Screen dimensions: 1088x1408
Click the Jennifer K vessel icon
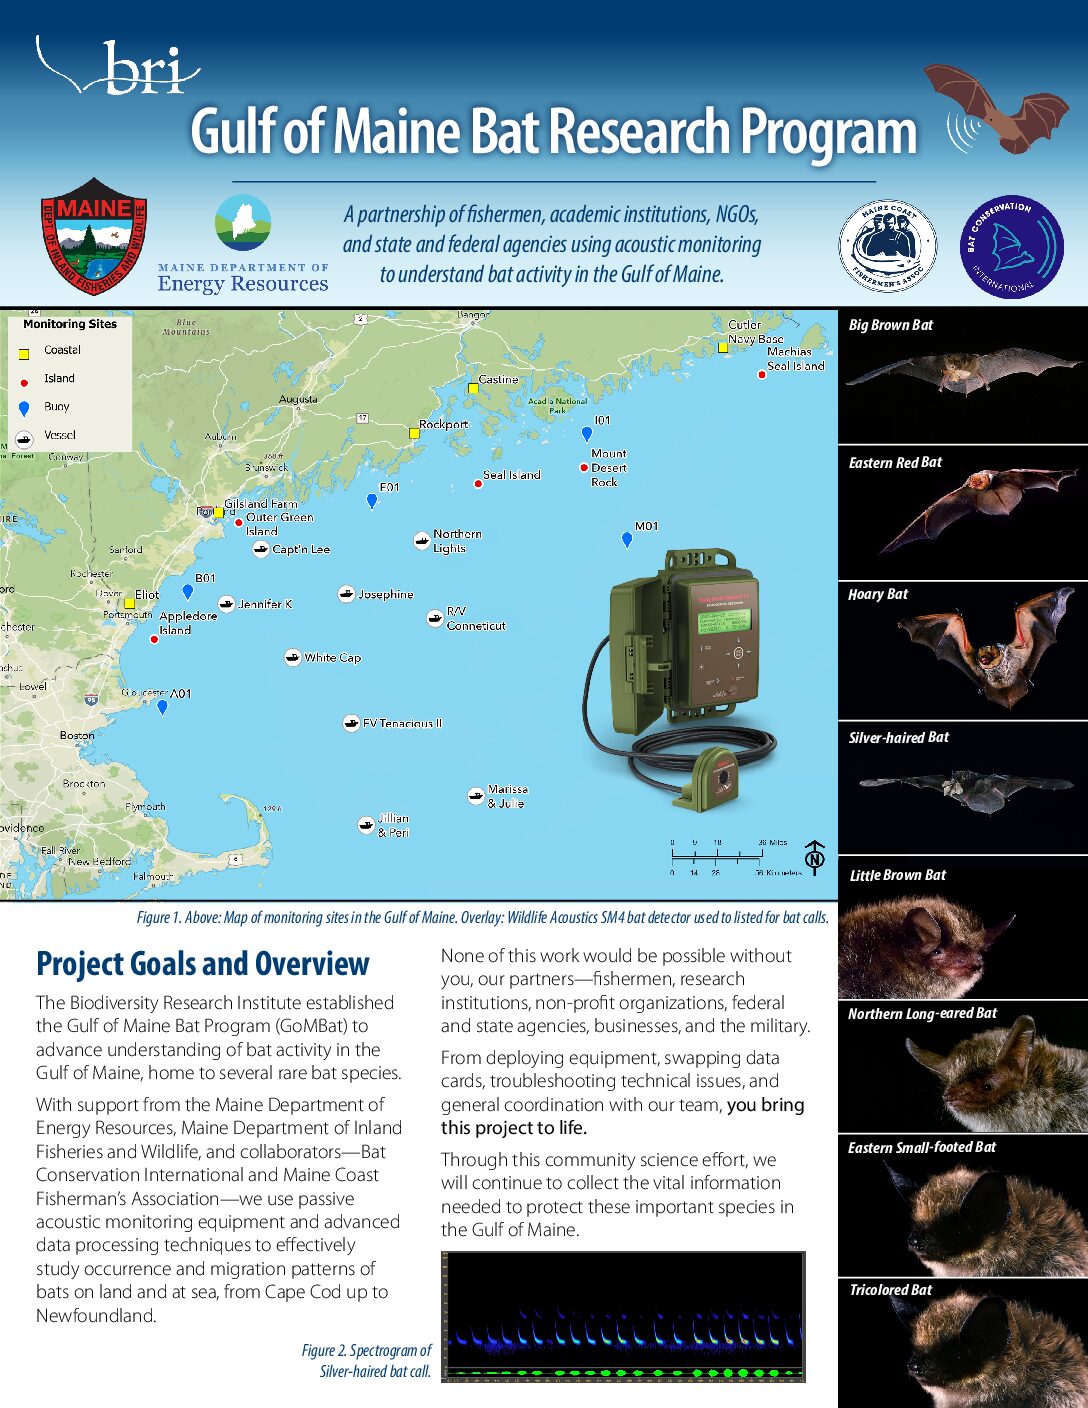tap(227, 604)
